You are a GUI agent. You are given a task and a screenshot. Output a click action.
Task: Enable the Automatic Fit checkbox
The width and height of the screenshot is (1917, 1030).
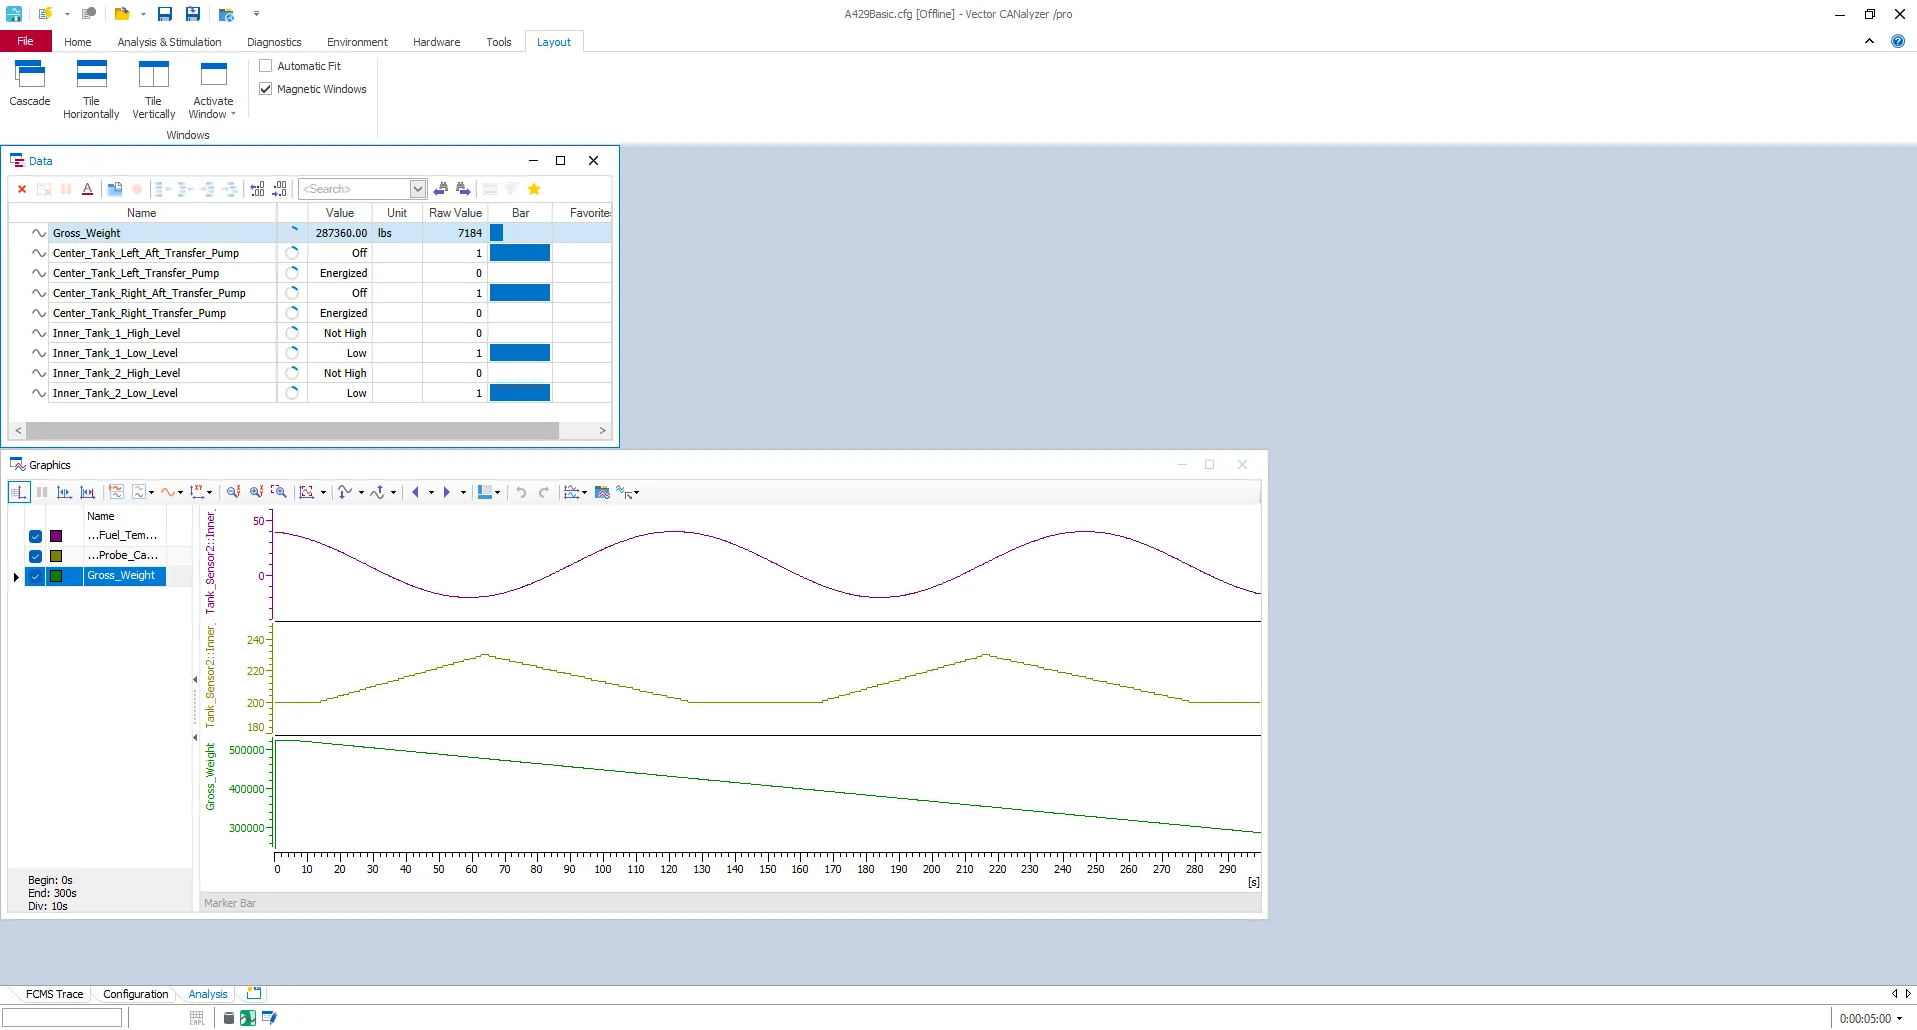266,66
